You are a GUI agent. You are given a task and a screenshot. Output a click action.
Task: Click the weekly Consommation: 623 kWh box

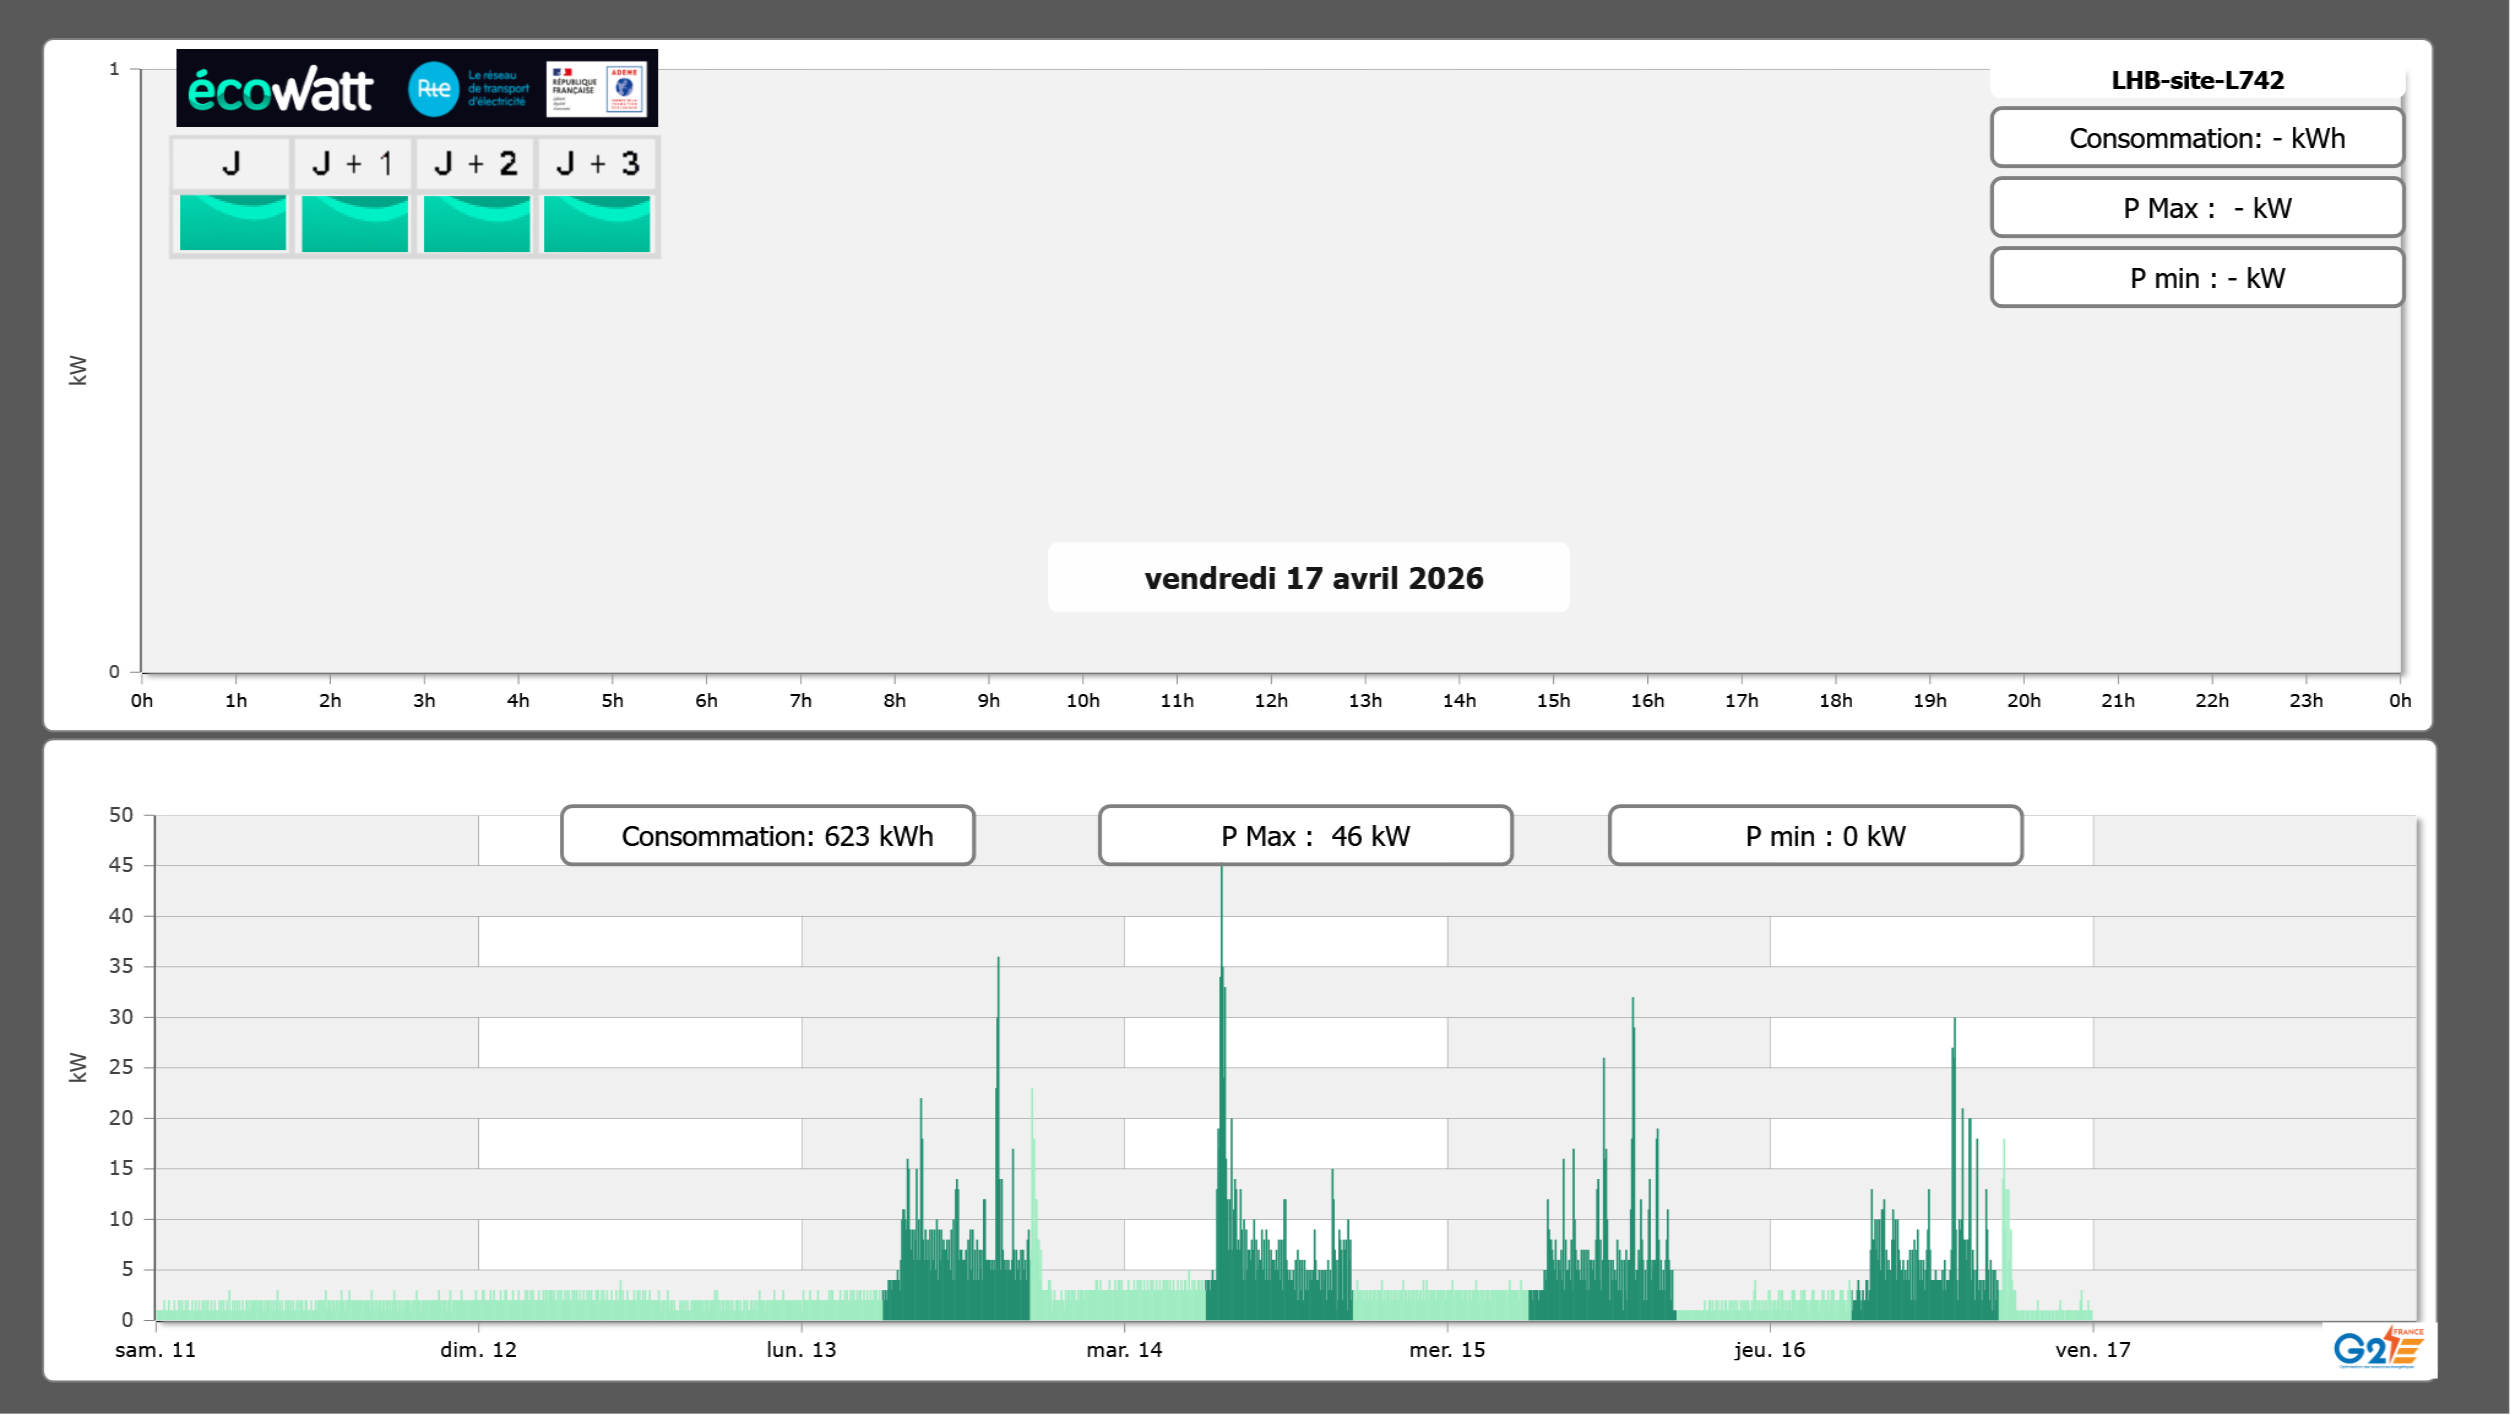[767, 836]
